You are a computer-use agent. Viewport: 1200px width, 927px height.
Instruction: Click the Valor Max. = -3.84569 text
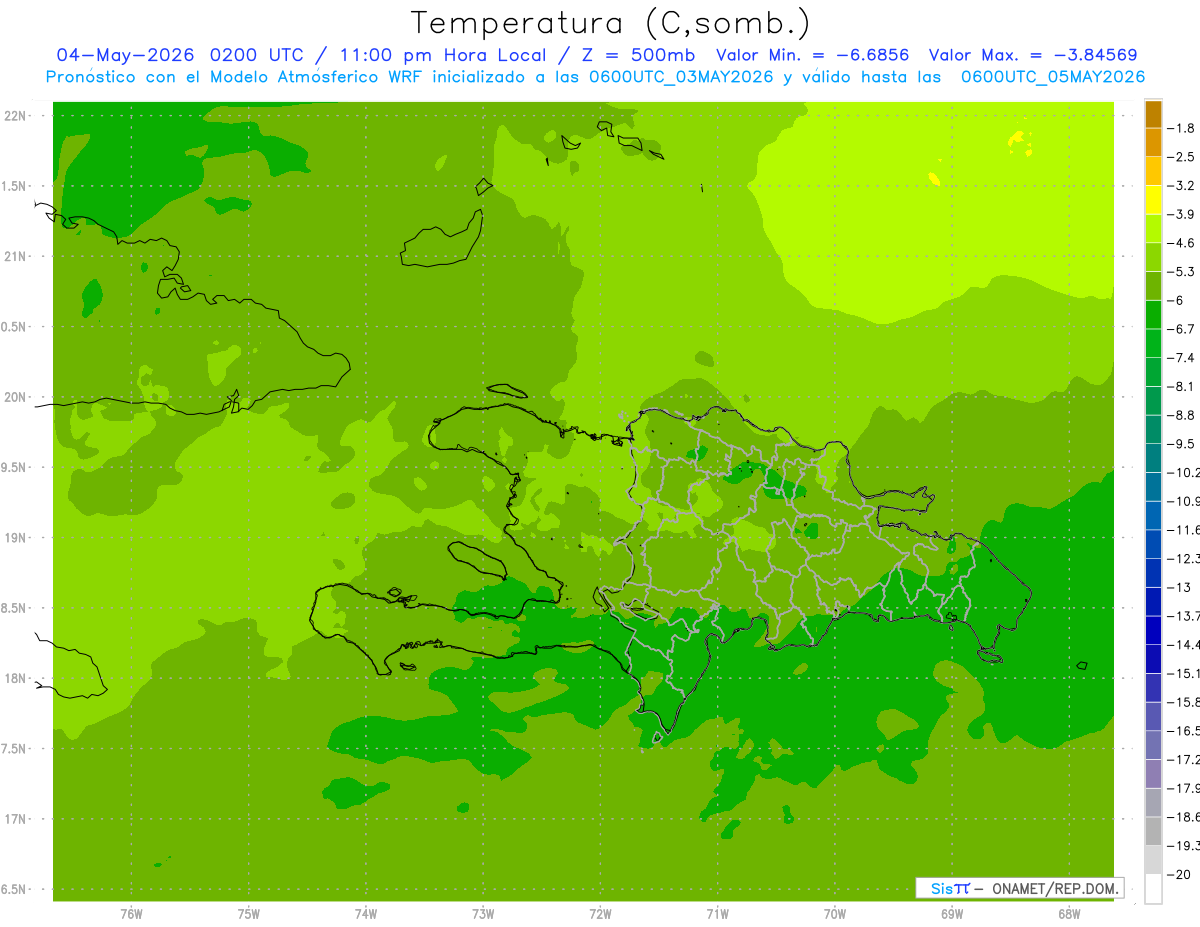[1033, 55]
